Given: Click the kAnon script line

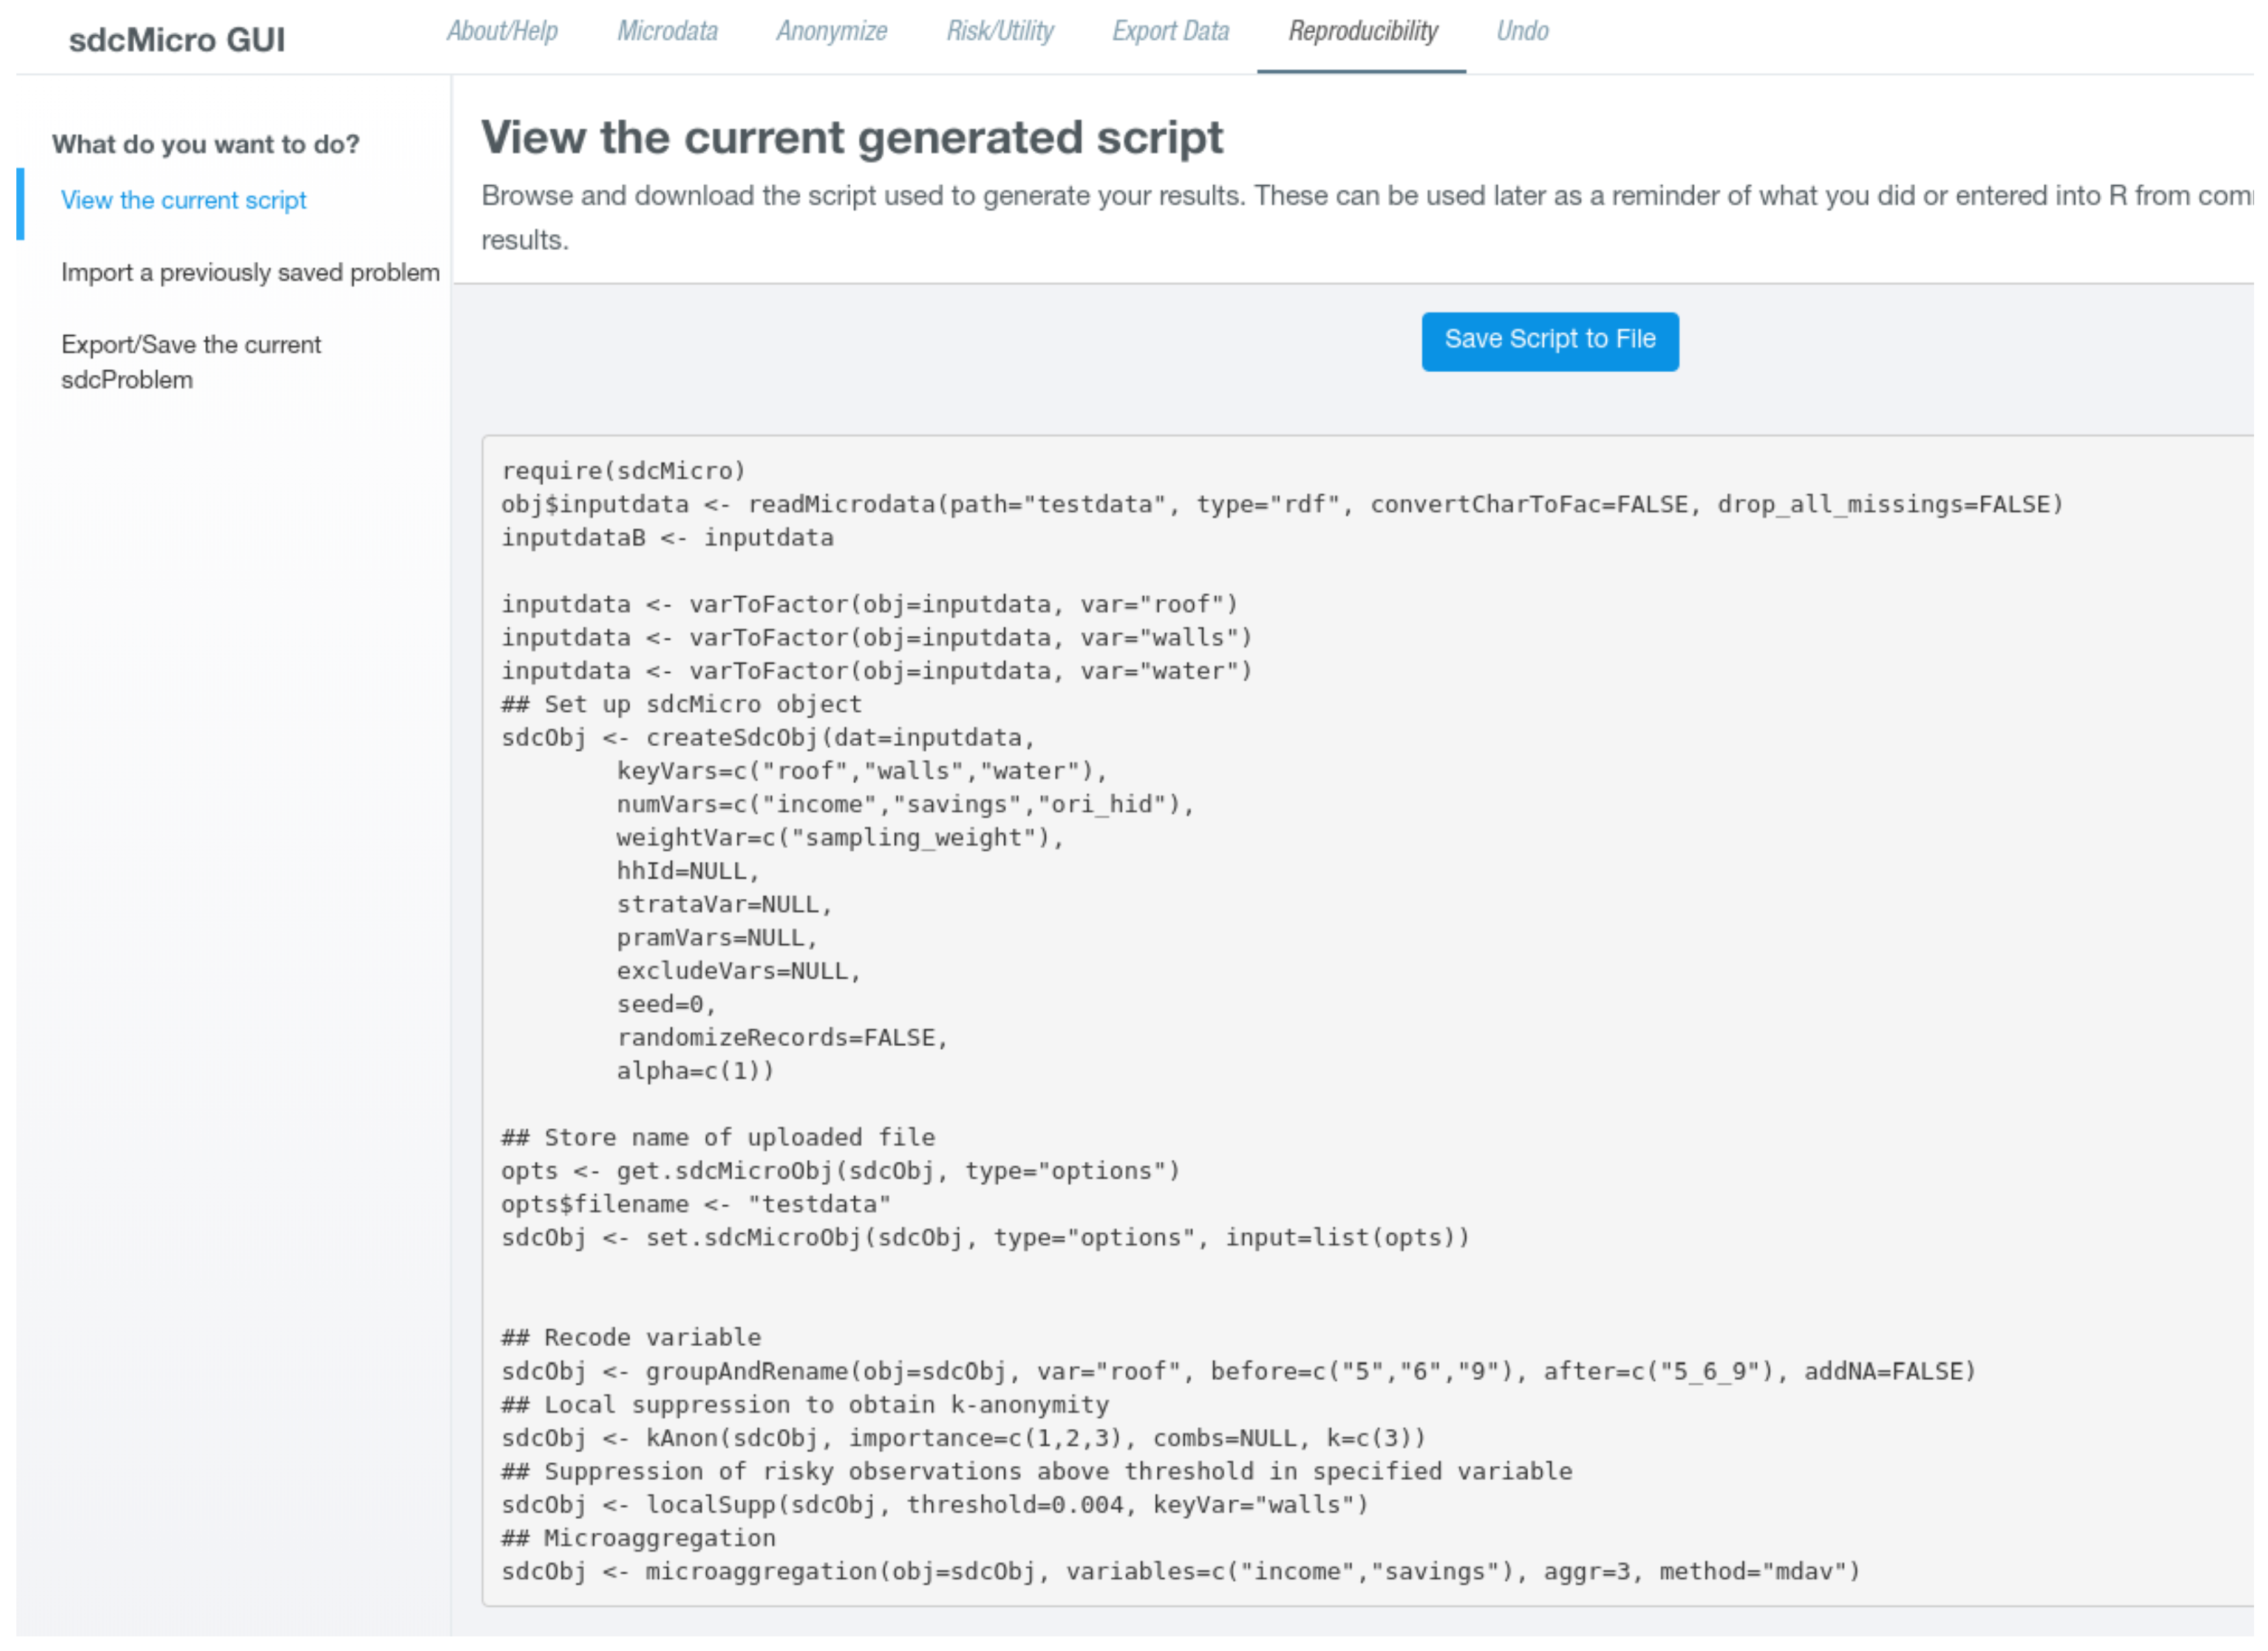Looking at the screenshot, I should (x=963, y=1438).
